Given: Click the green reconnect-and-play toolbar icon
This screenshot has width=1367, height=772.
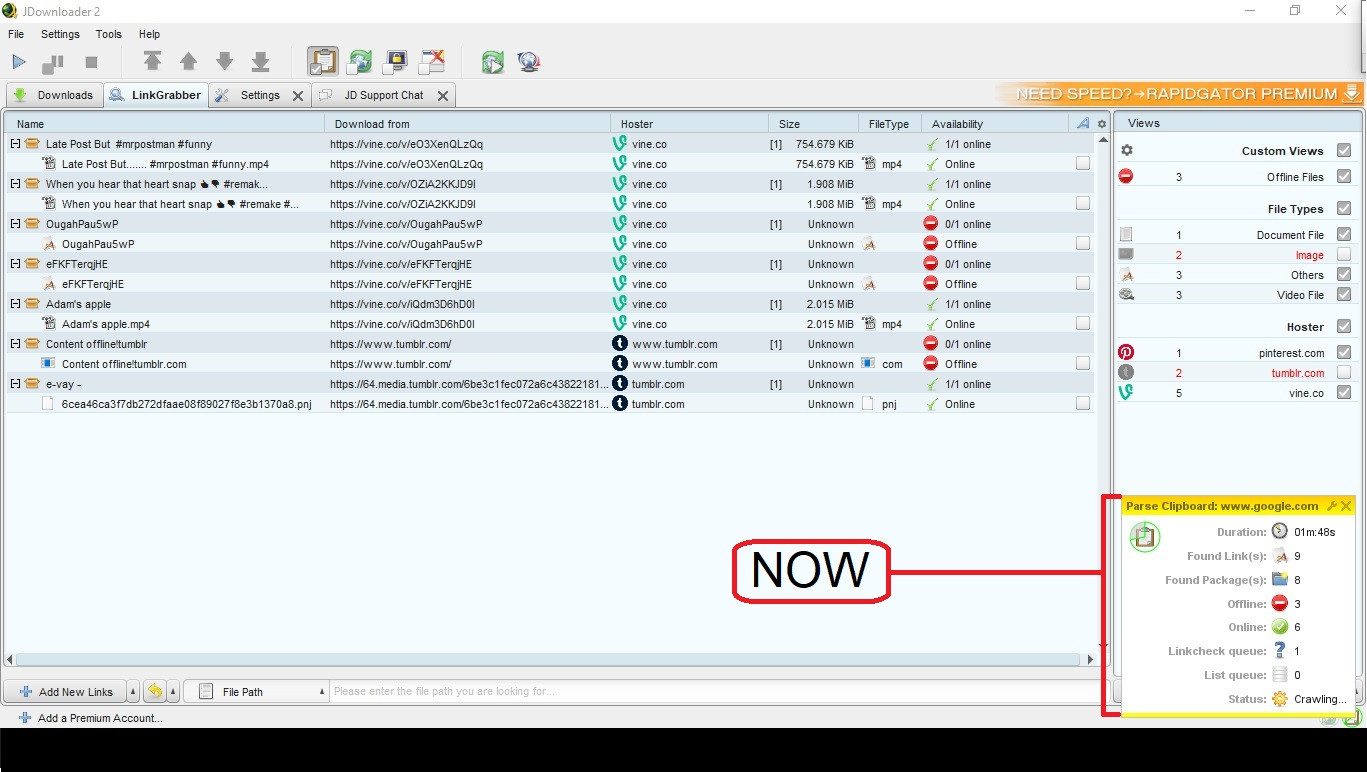Looking at the screenshot, I should point(492,62).
